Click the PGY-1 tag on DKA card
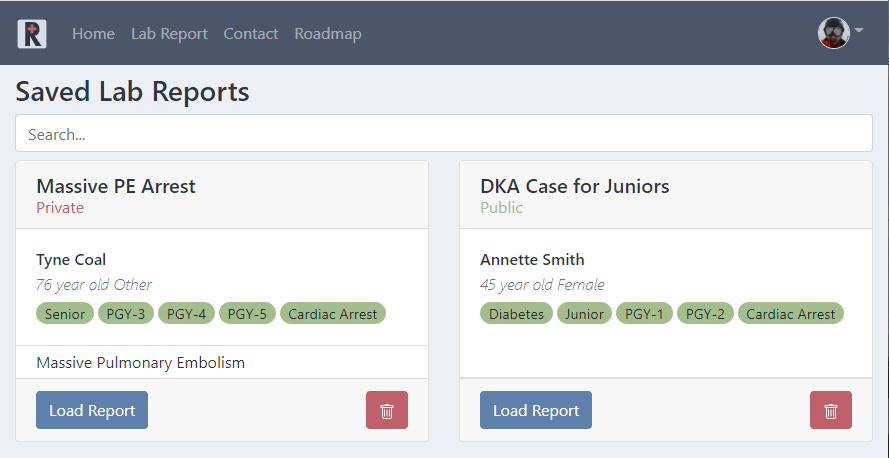This screenshot has width=889, height=458. click(x=644, y=314)
